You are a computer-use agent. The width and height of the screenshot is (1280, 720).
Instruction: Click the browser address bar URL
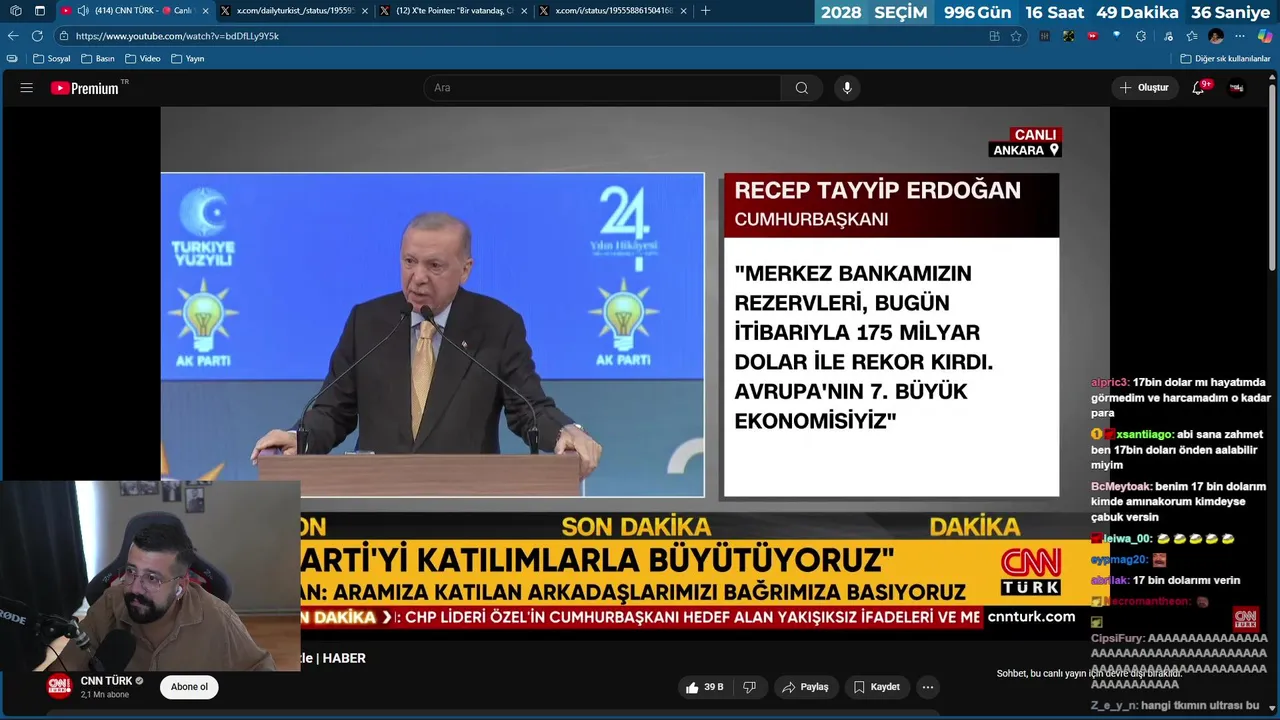coord(177,36)
